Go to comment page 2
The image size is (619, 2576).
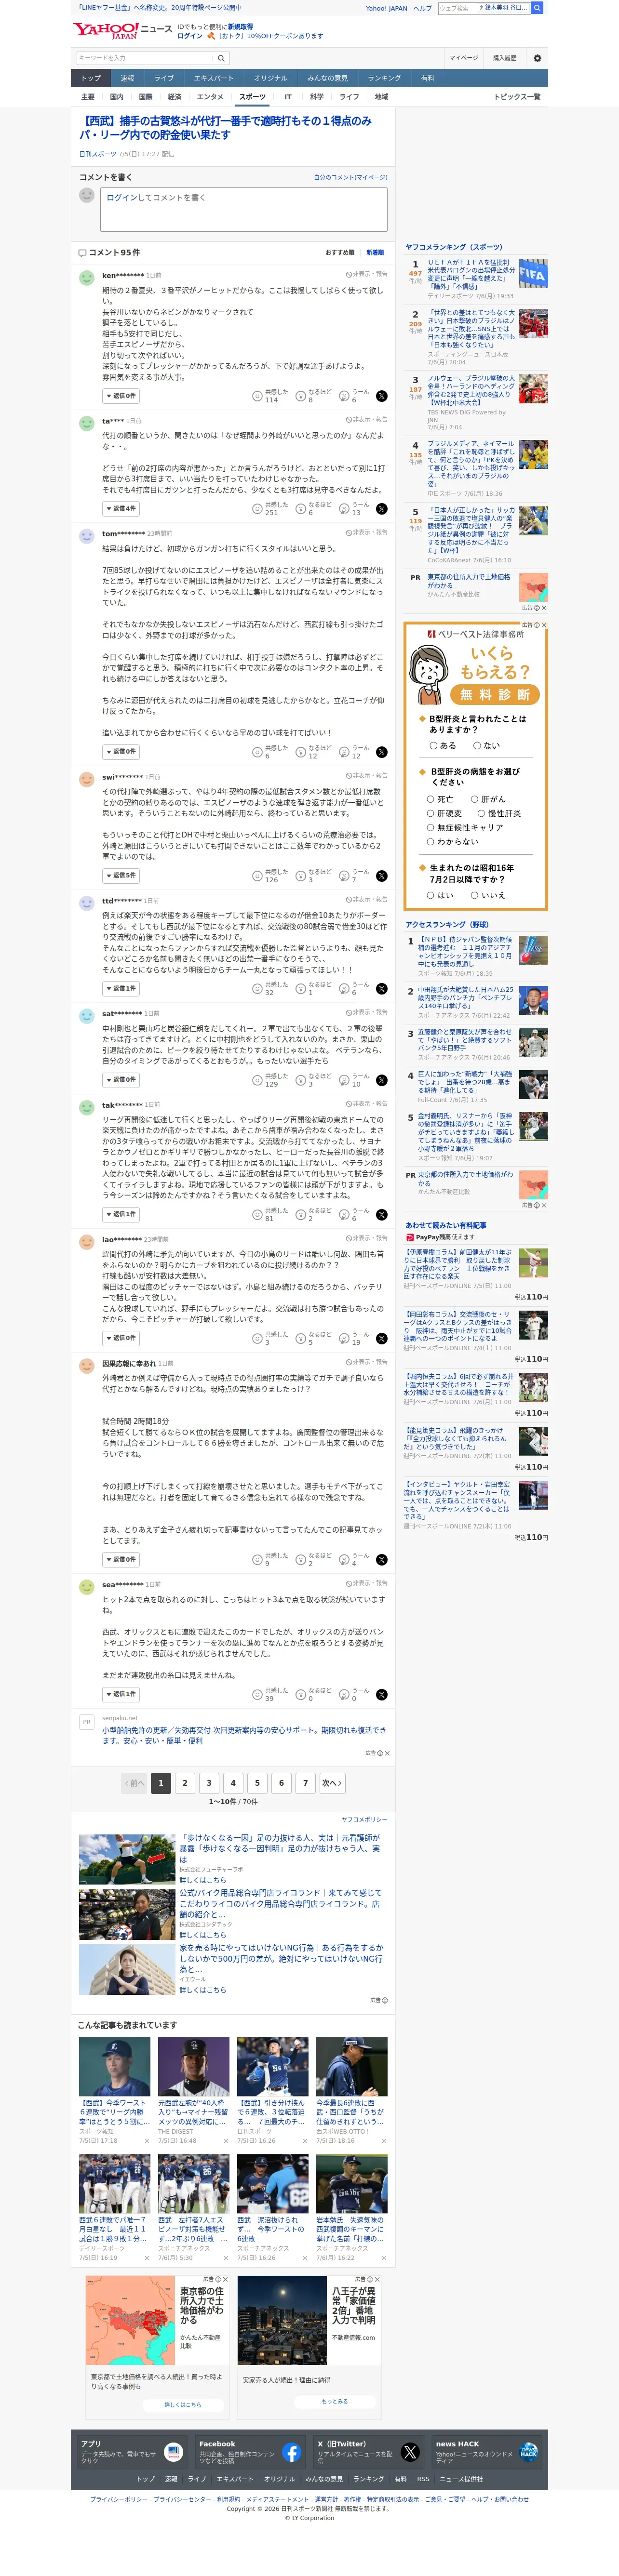pos(184,1783)
